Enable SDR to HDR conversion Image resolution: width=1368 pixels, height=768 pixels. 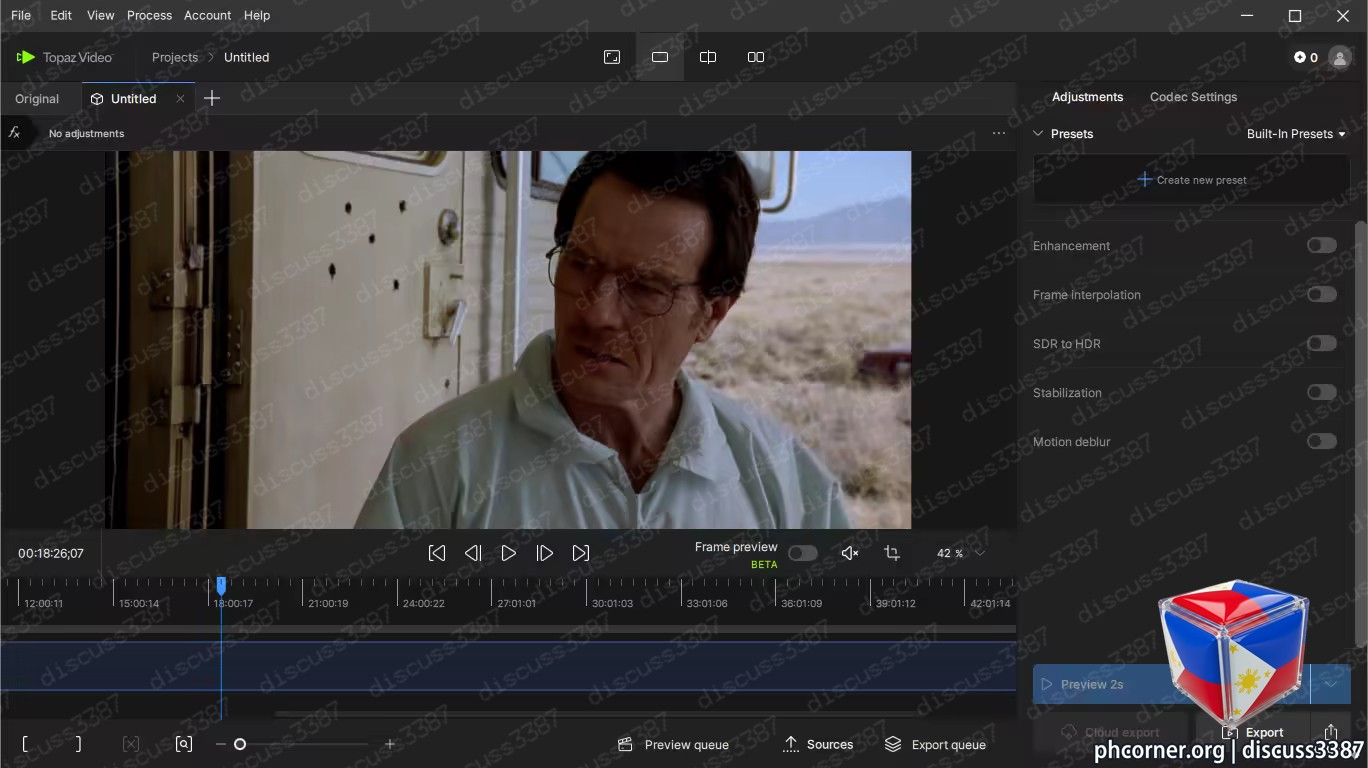1322,343
